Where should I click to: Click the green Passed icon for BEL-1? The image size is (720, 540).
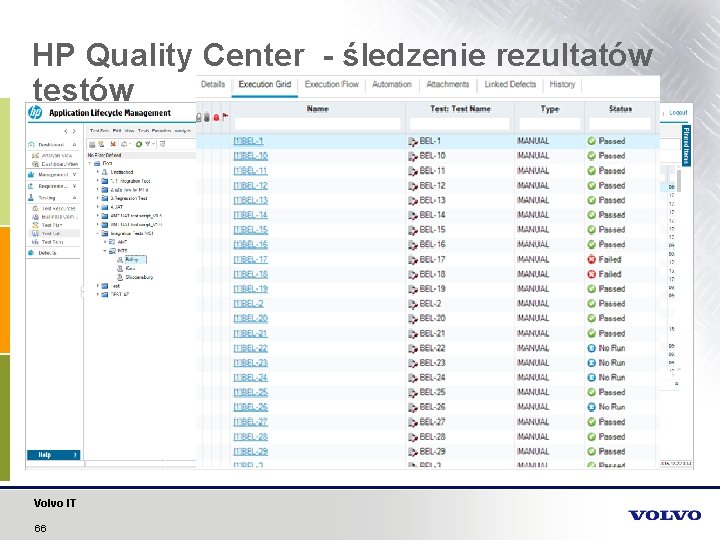591,141
